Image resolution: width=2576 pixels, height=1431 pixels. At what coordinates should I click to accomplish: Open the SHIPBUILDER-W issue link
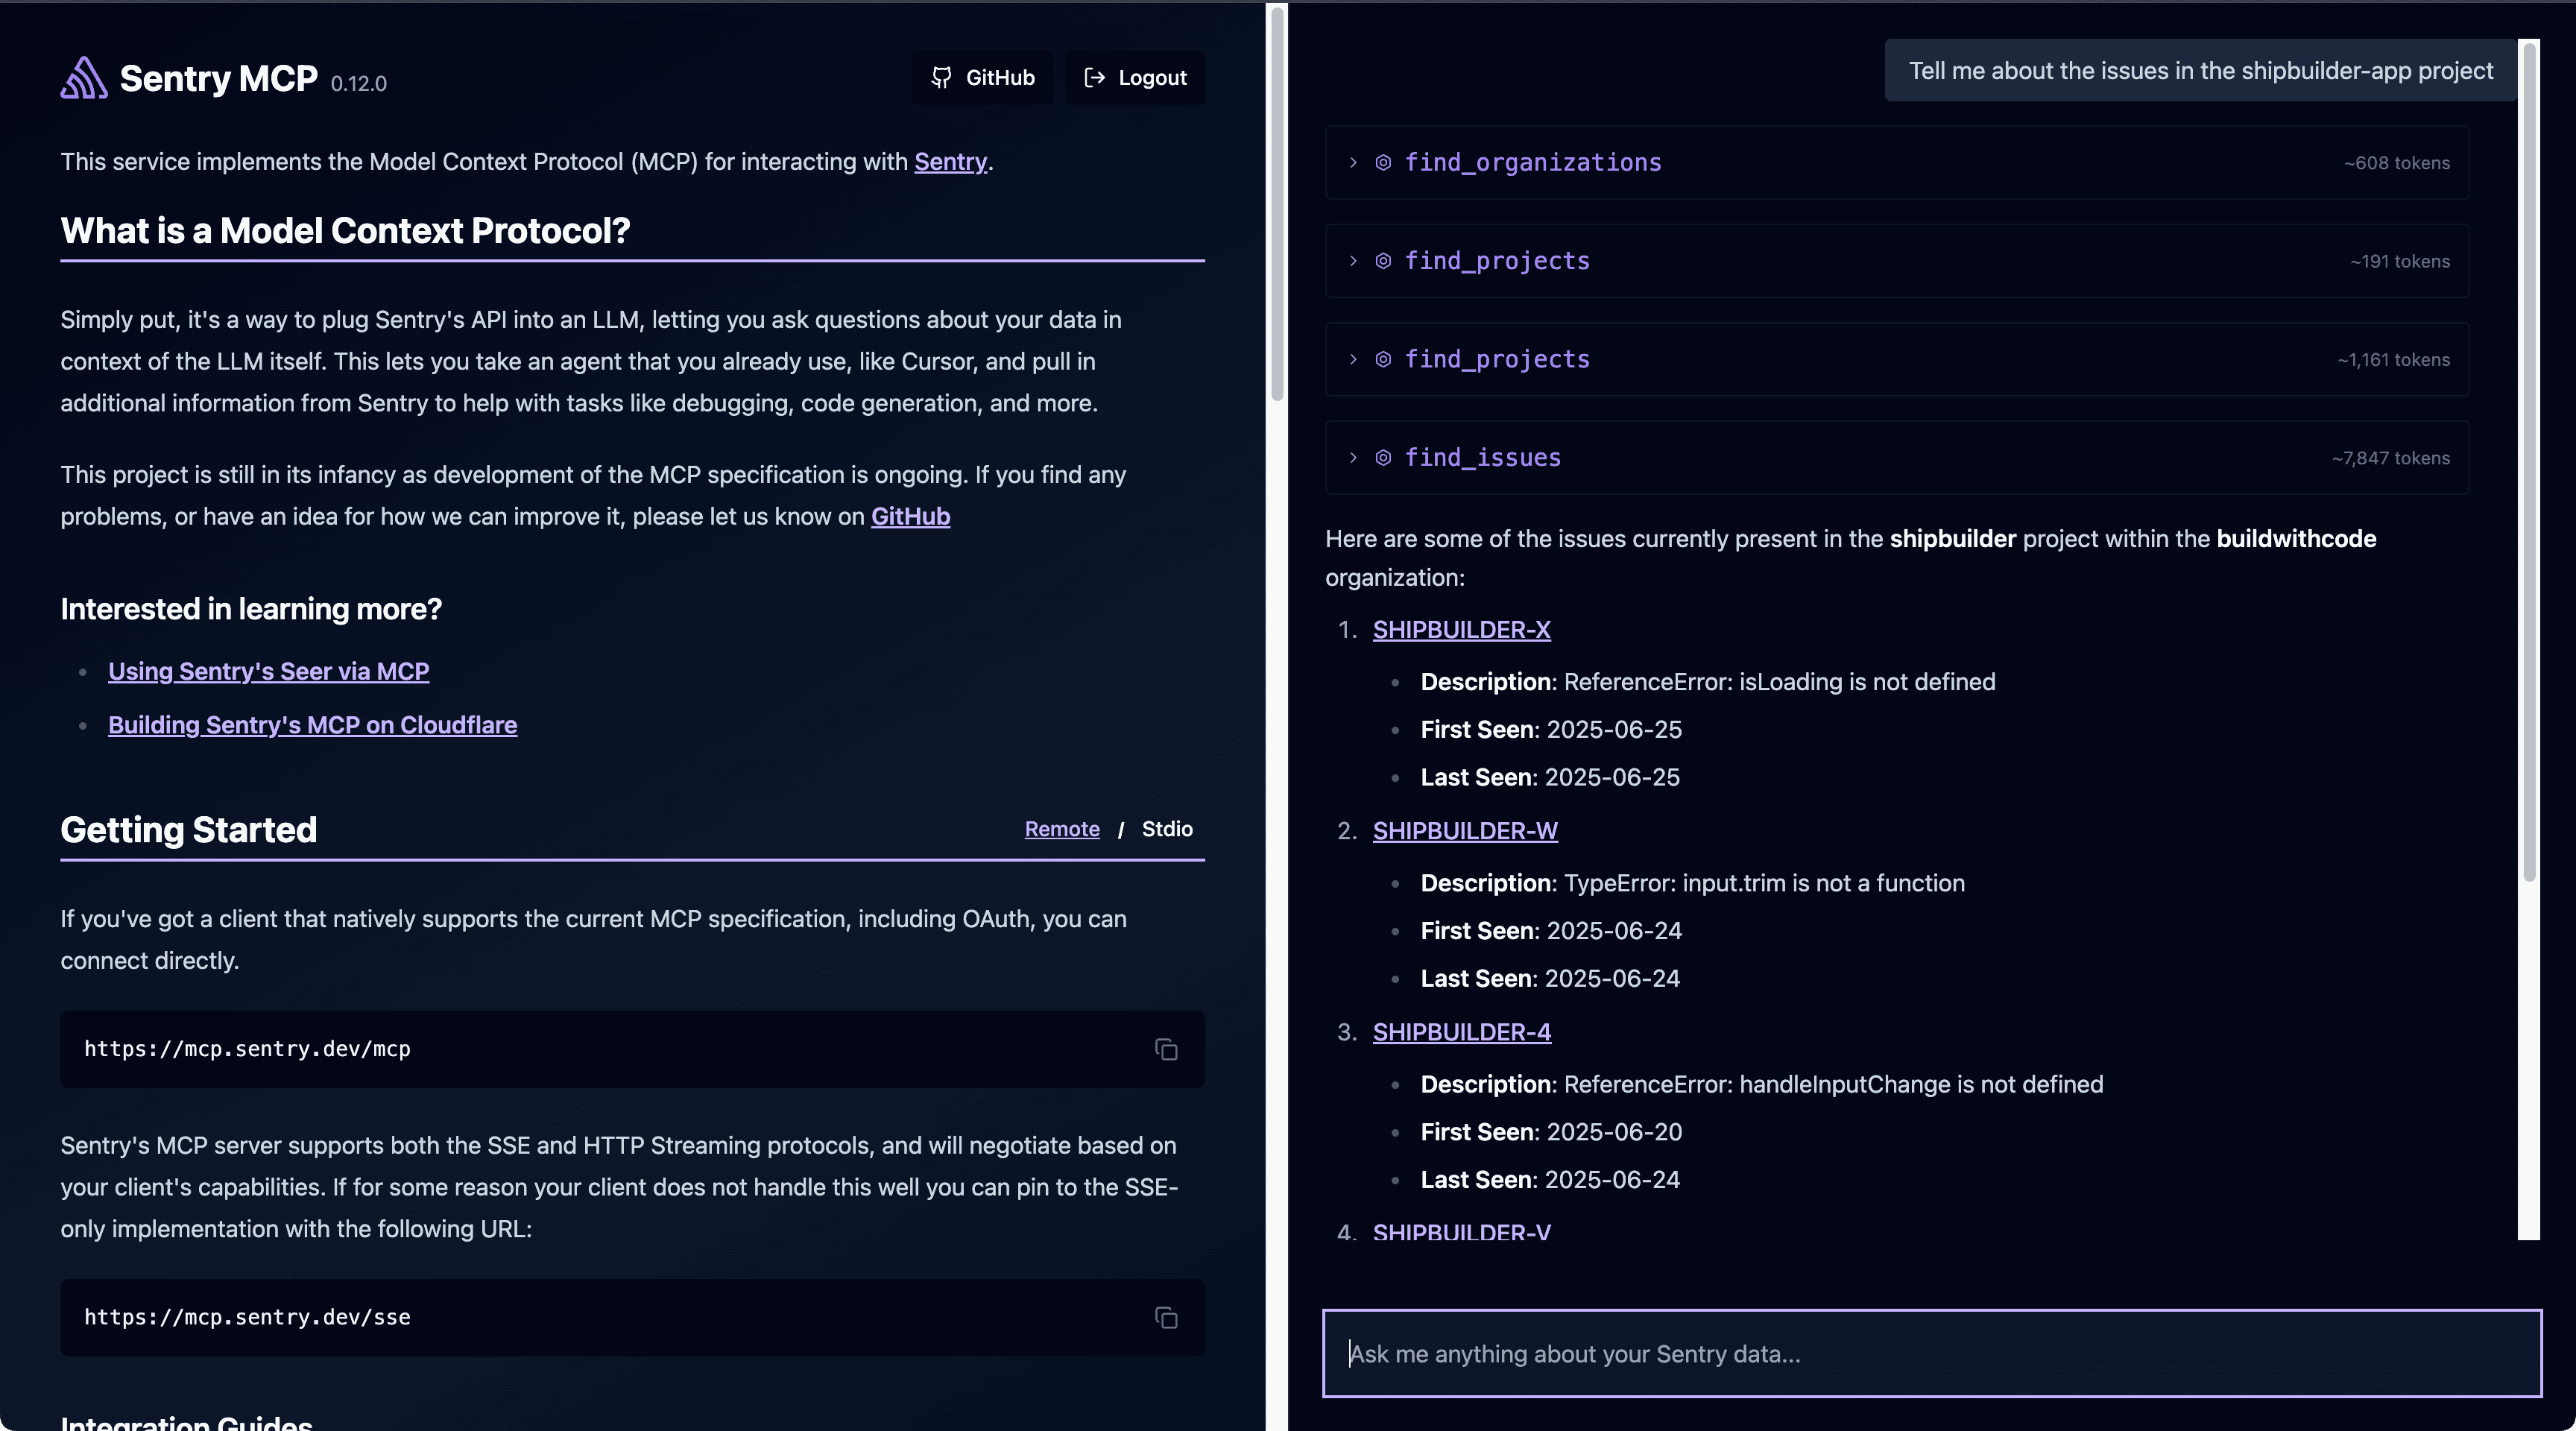(x=1464, y=830)
